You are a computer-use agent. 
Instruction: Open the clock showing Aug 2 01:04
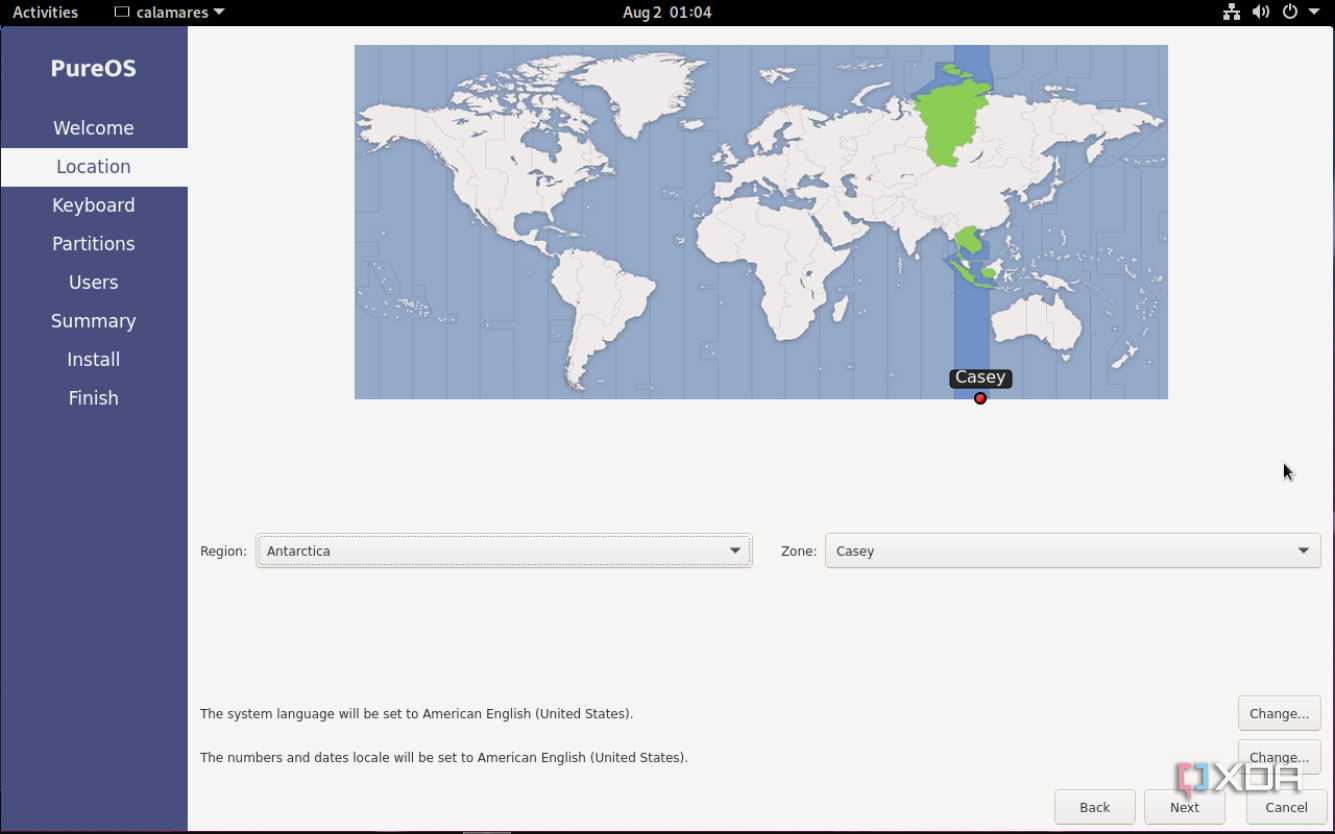click(x=667, y=12)
